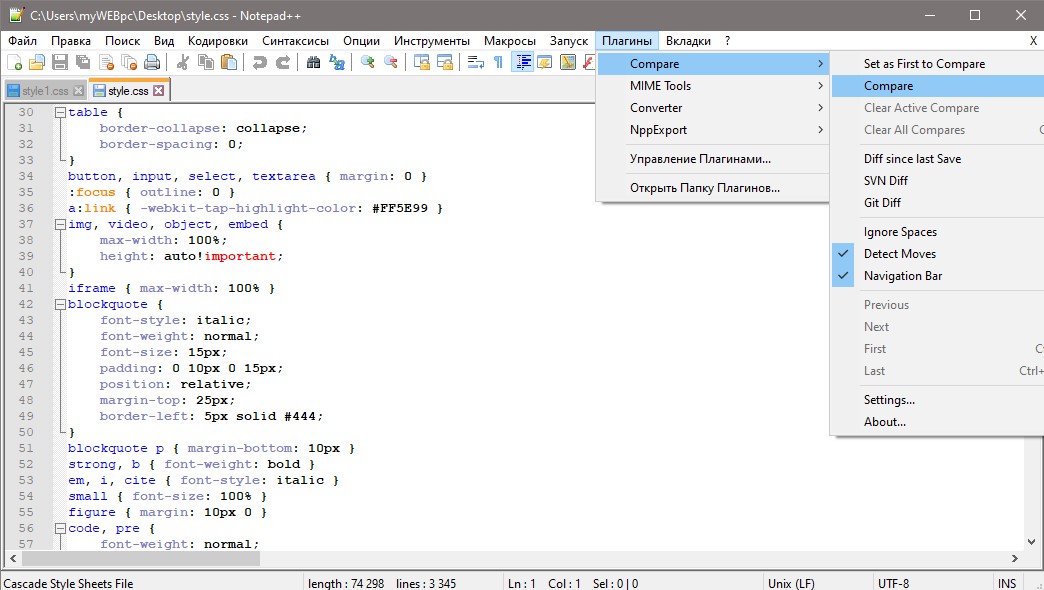Click the Redo toolbar arrow
The image size is (1044, 590).
[x=282, y=63]
